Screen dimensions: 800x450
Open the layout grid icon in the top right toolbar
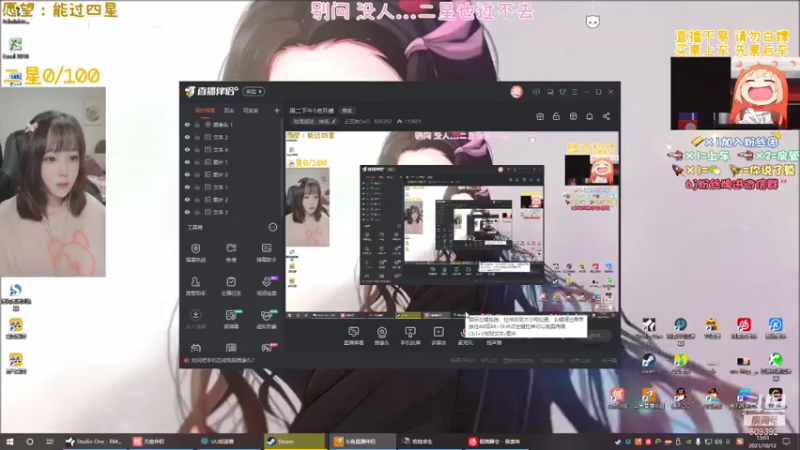click(573, 117)
